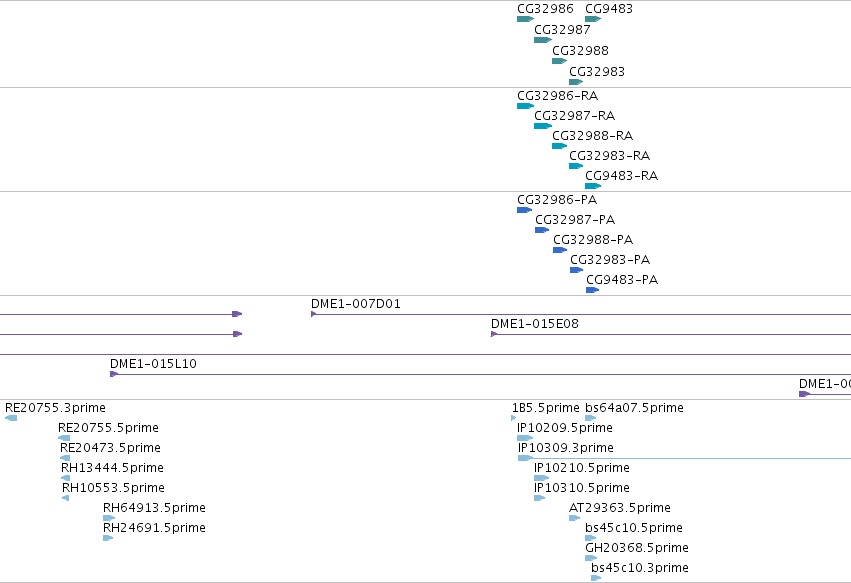Image resolution: width=851 pixels, height=583 pixels.
Task: Click the CG9483 gene arrow glyph
Action: pyautogui.click(x=593, y=19)
